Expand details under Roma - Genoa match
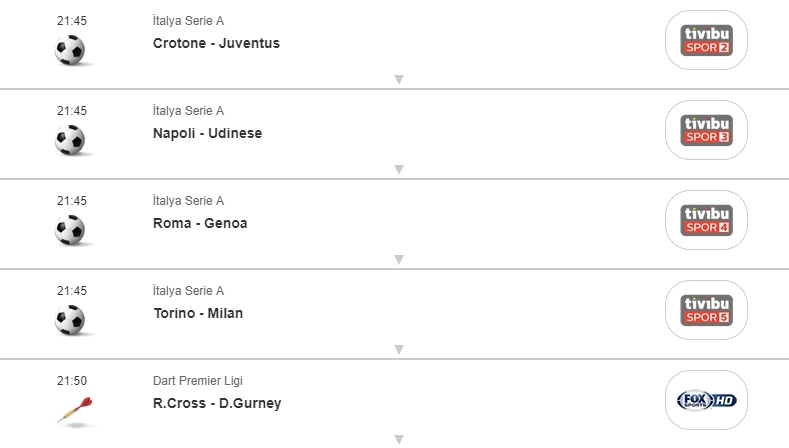Image resolution: width=789 pixels, height=448 pixels. [x=398, y=260]
